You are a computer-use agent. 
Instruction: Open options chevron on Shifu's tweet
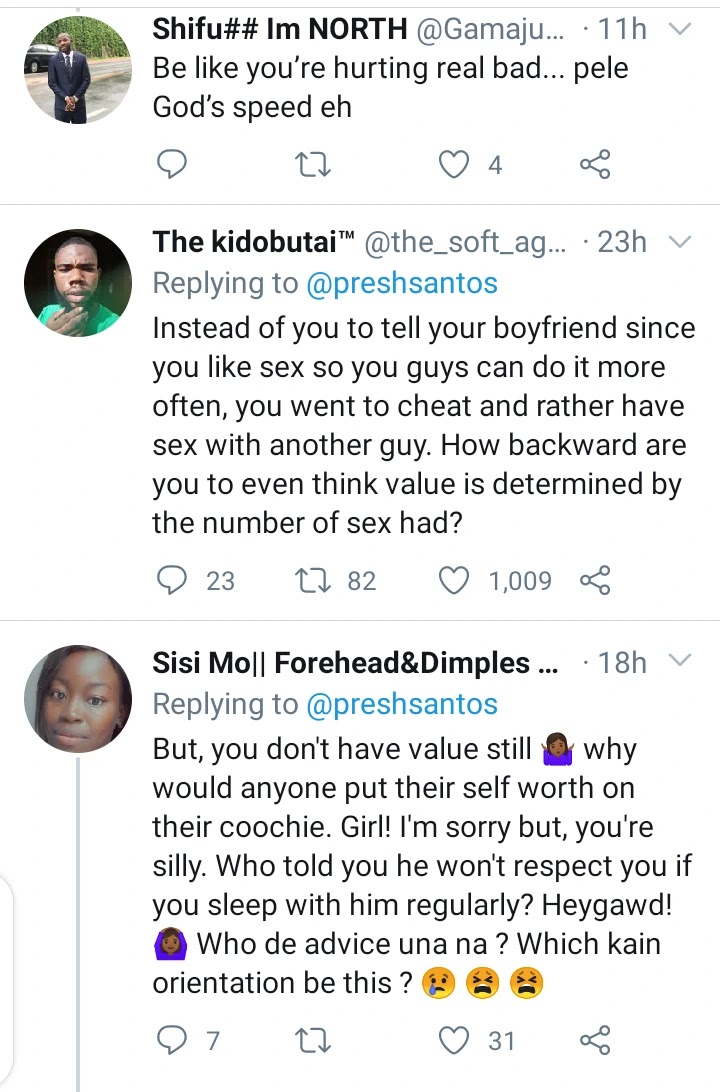[x=679, y=30]
